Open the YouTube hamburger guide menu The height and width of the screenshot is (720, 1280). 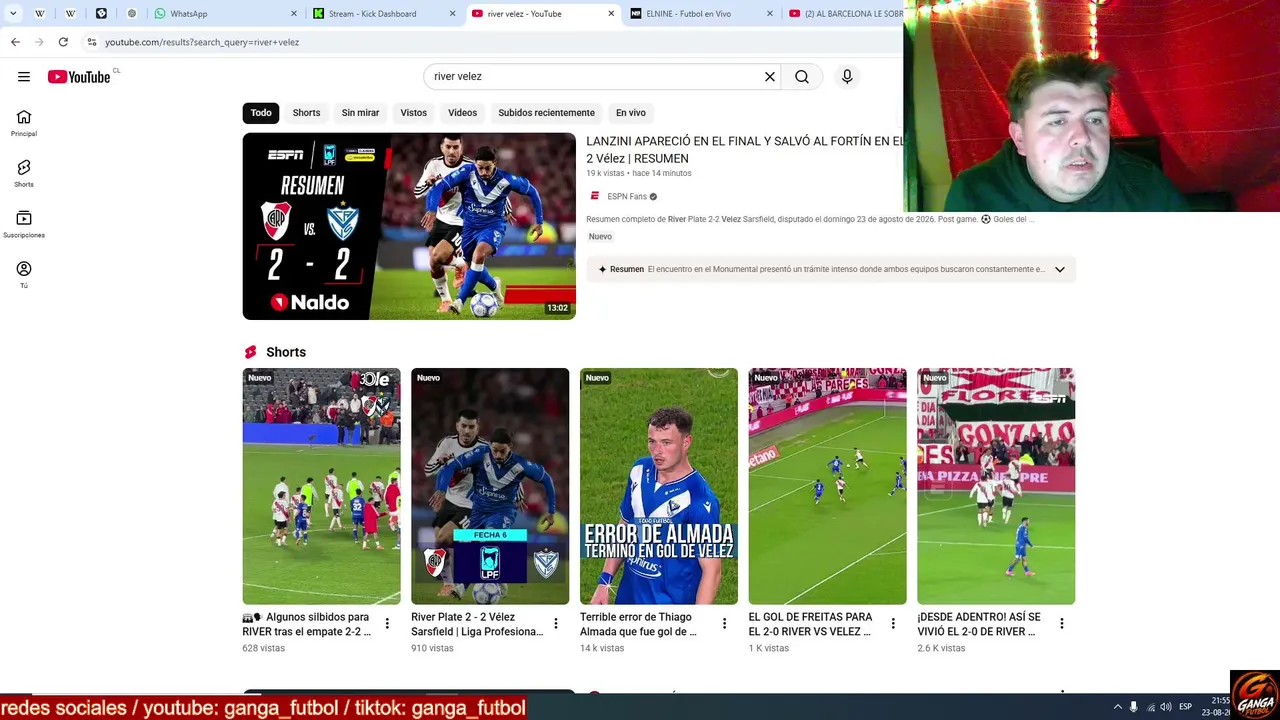pos(24,77)
